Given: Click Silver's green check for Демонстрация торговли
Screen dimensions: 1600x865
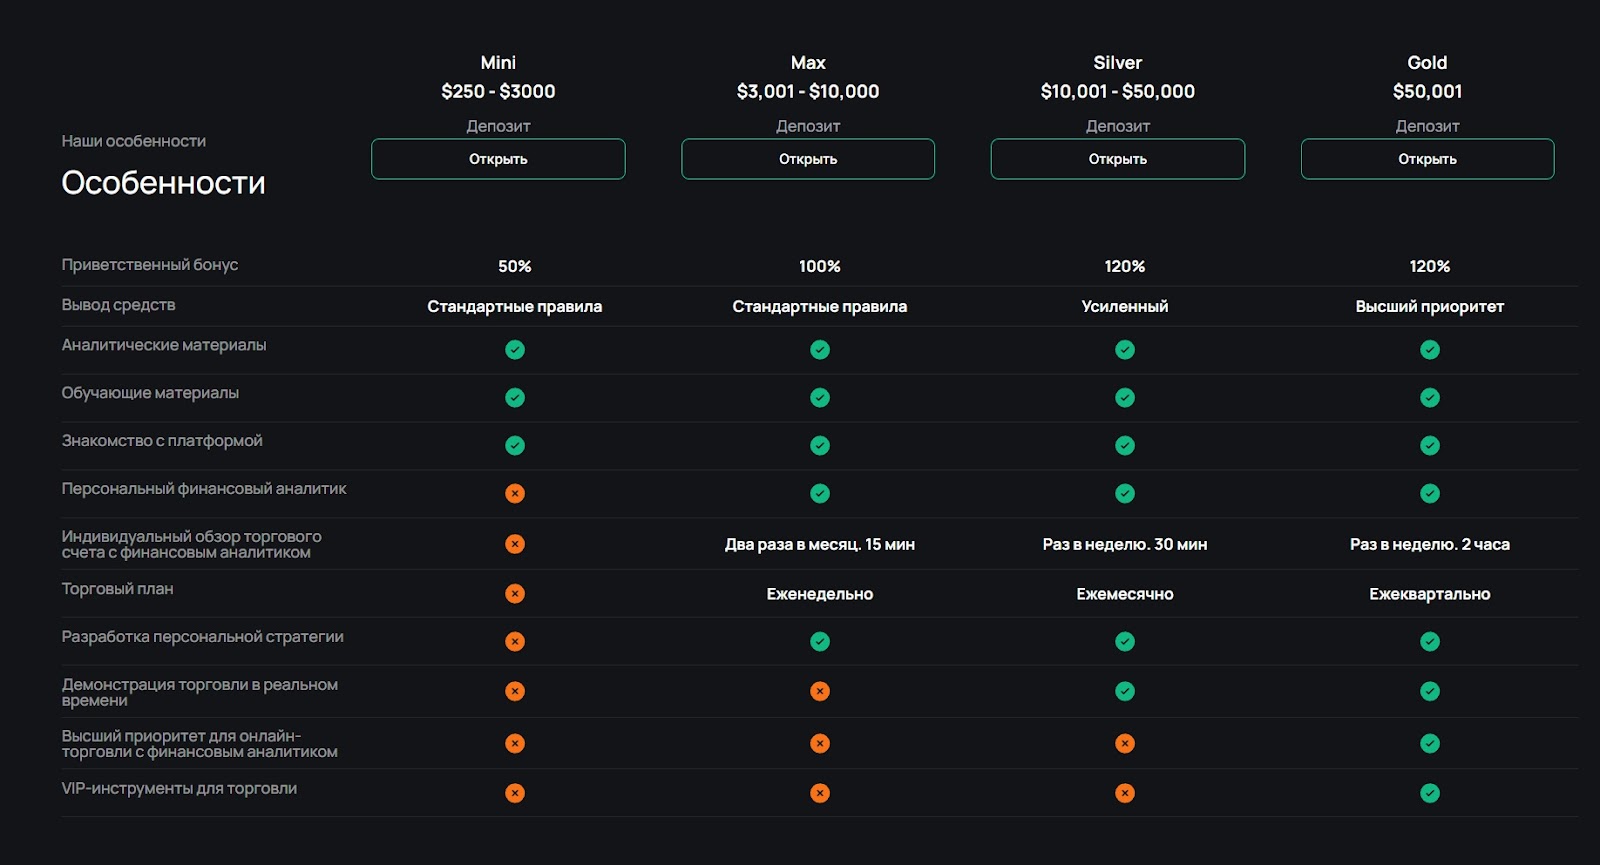Looking at the screenshot, I should point(1125,691).
